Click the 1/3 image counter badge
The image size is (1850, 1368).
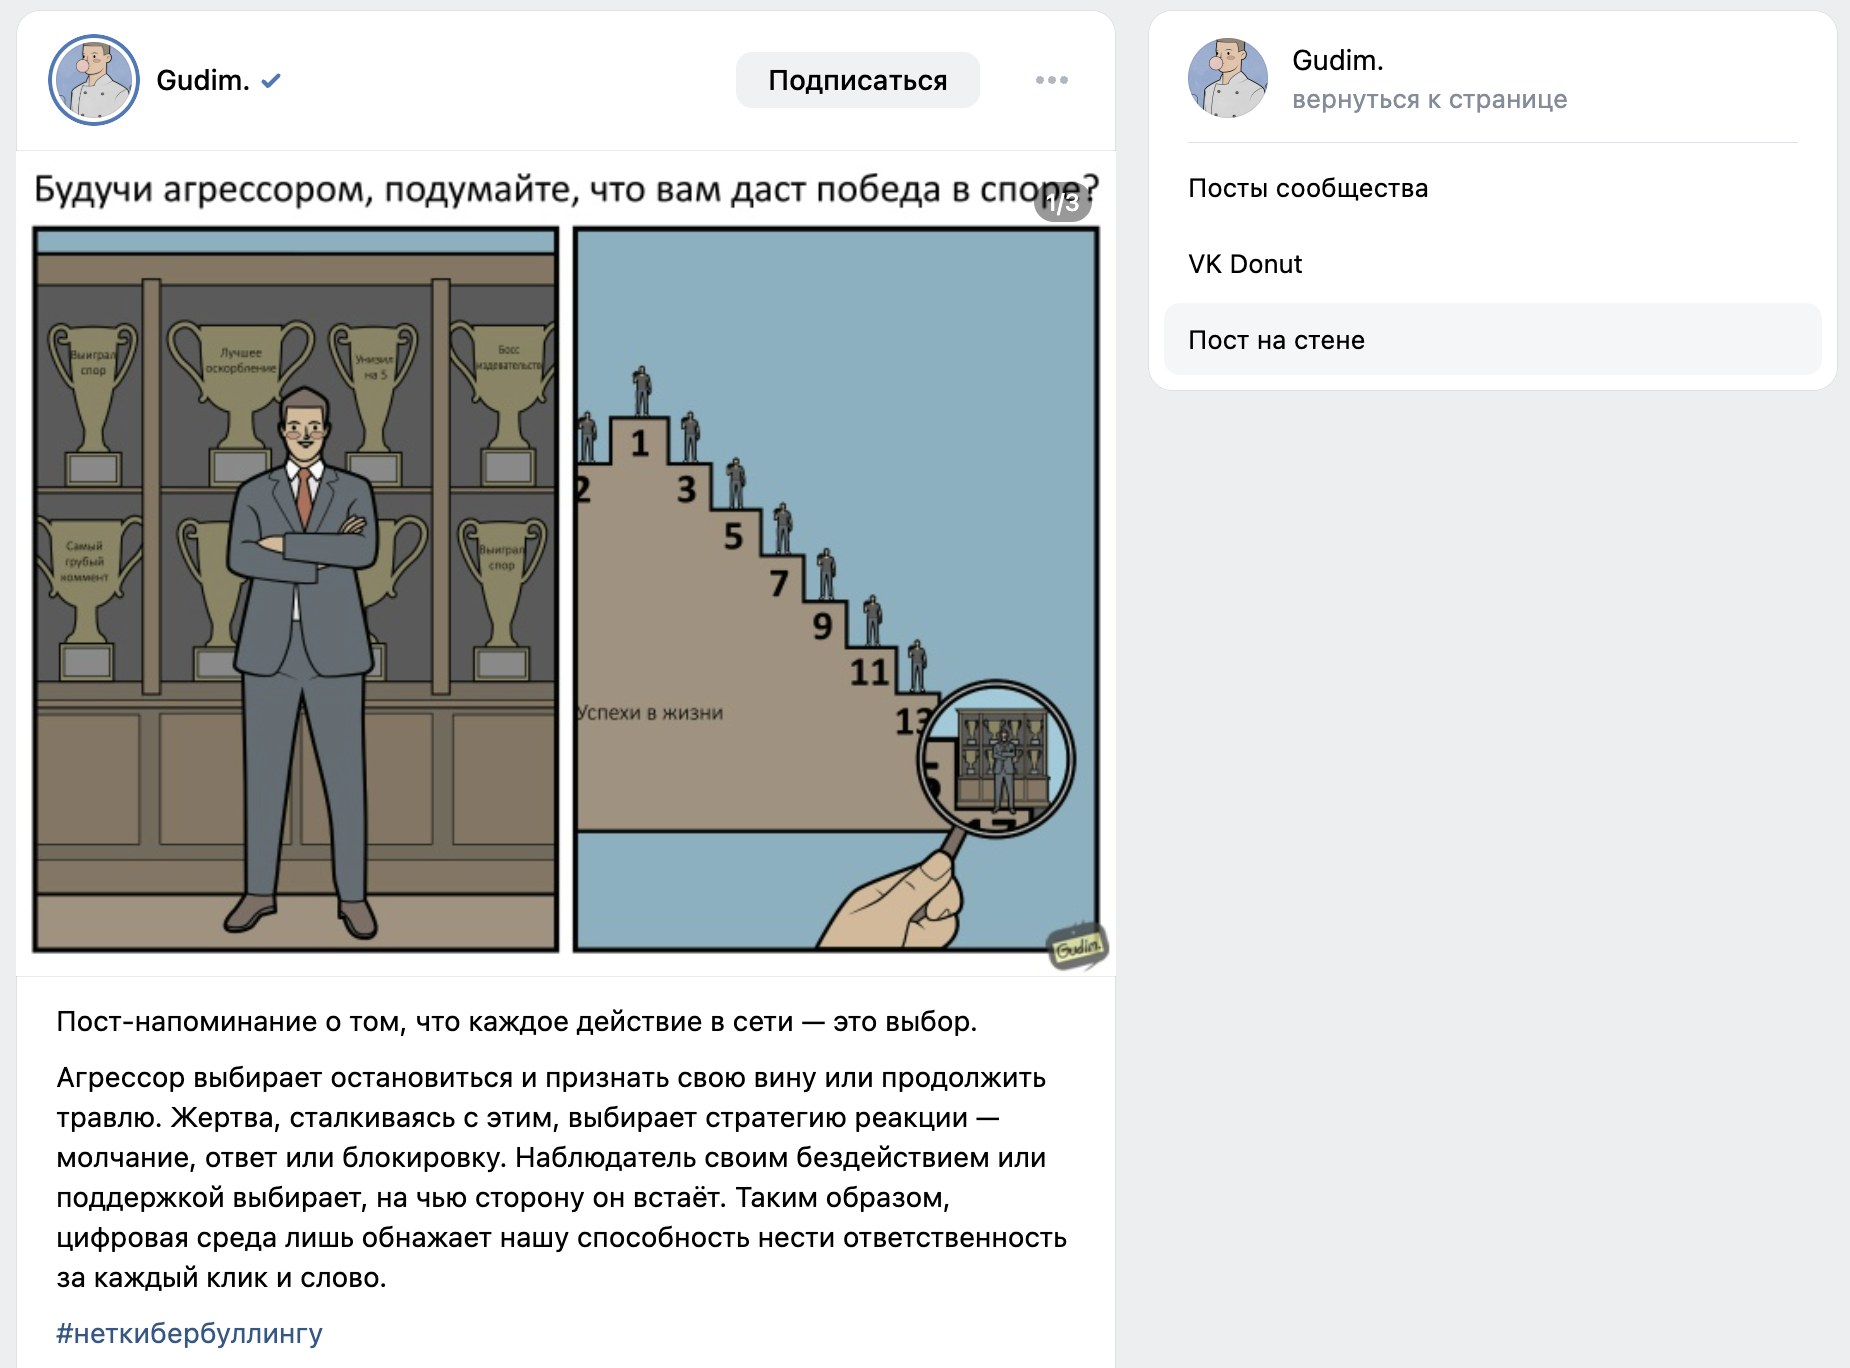click(x=1062, y=203)
